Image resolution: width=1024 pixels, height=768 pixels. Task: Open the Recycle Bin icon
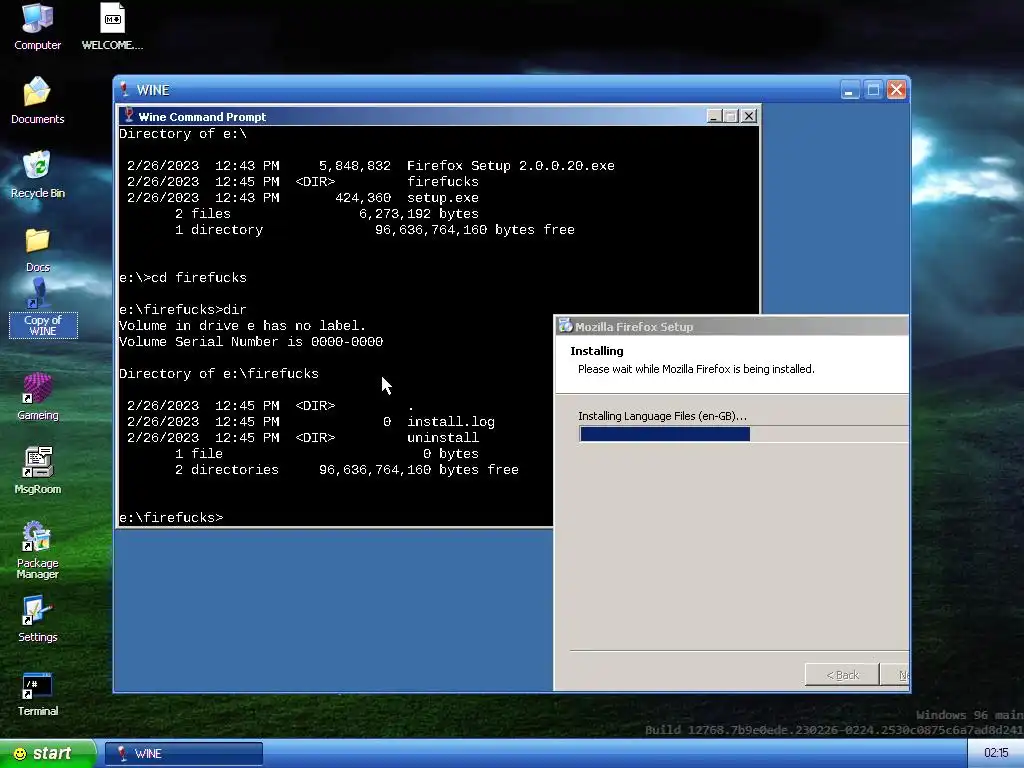pyautogui.click(x=37, y=174)
